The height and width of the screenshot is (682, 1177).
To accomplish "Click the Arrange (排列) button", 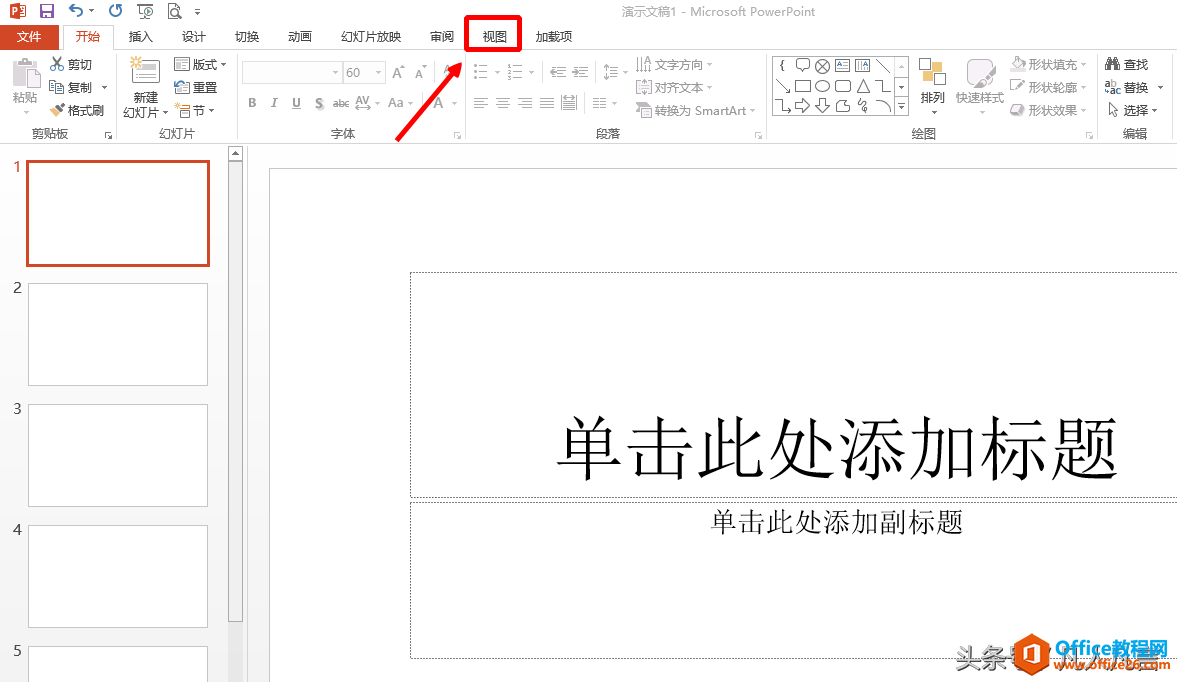I will click(932, 85).
